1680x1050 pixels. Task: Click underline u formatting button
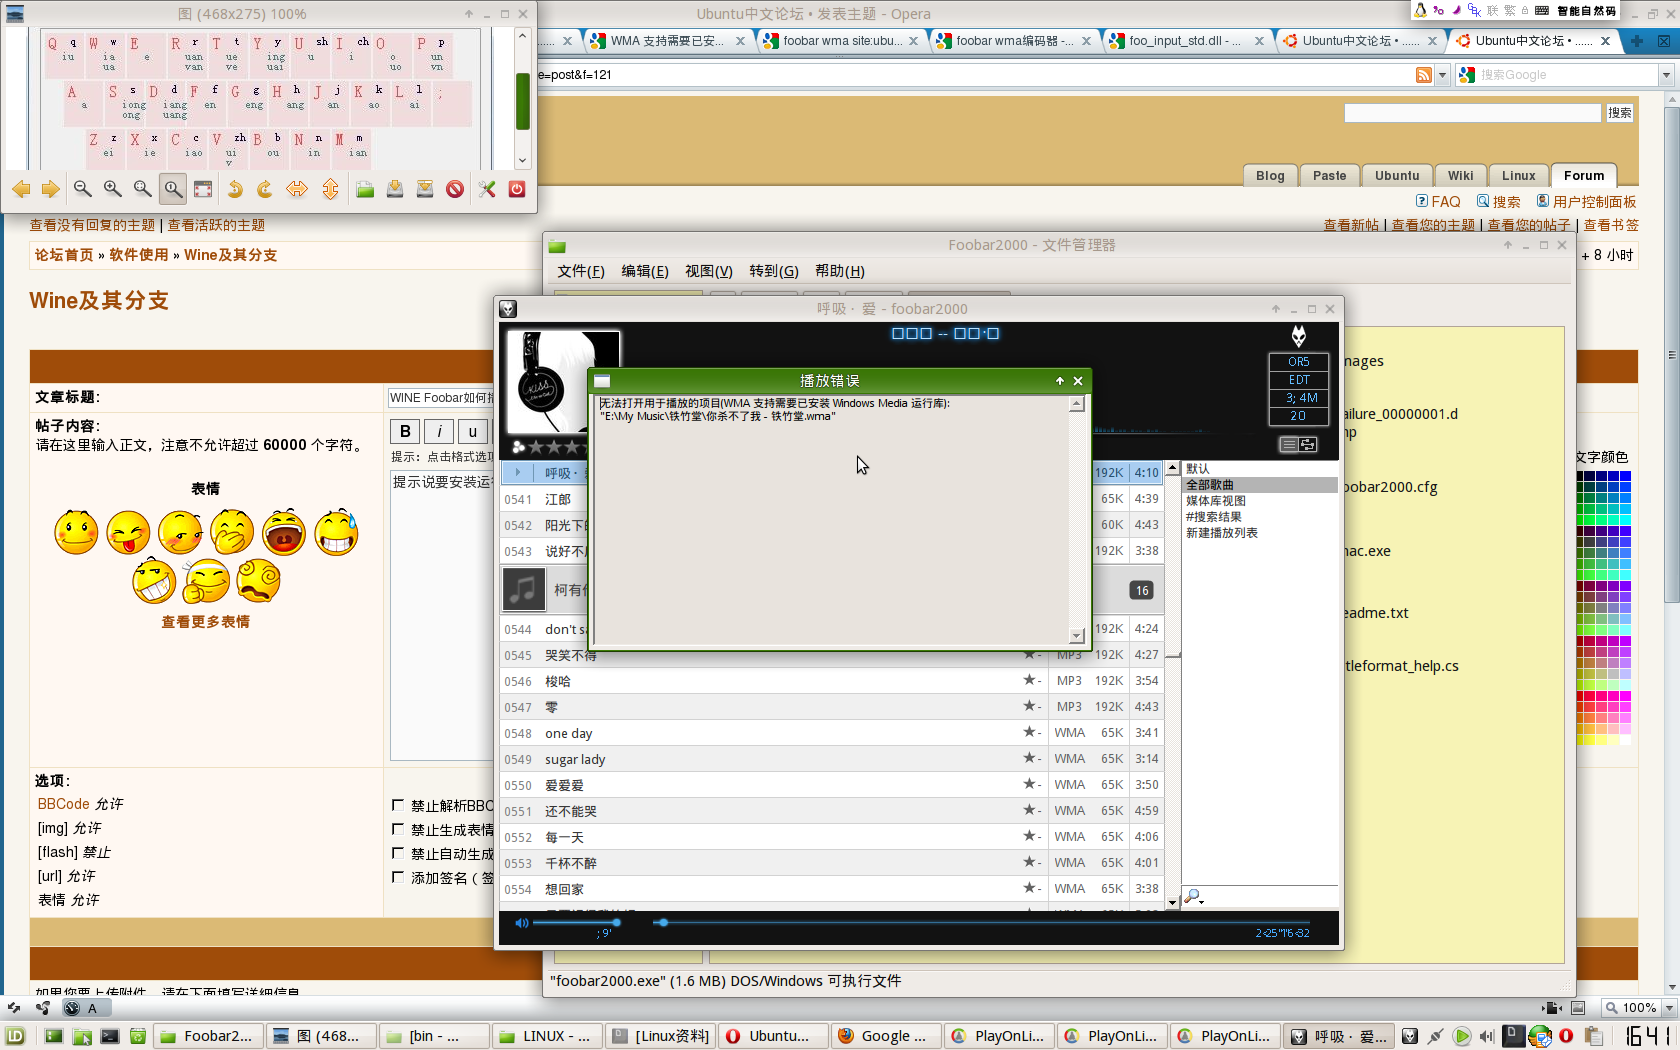tap(473, 431)
